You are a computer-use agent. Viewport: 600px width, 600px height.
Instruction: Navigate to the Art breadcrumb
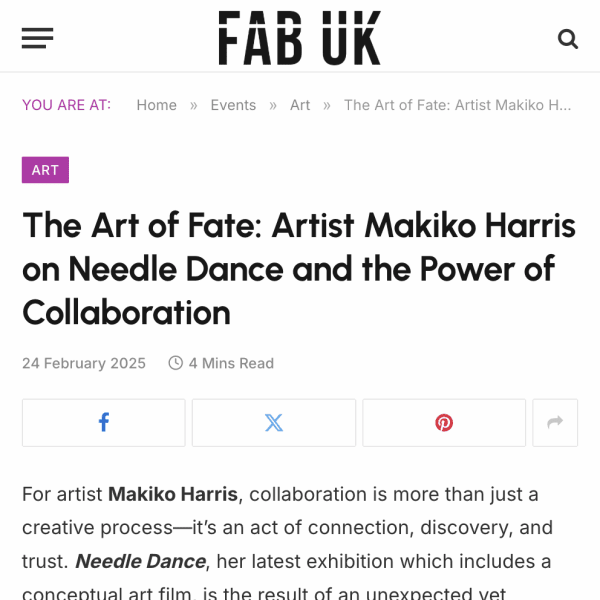(x=300, y=105)
